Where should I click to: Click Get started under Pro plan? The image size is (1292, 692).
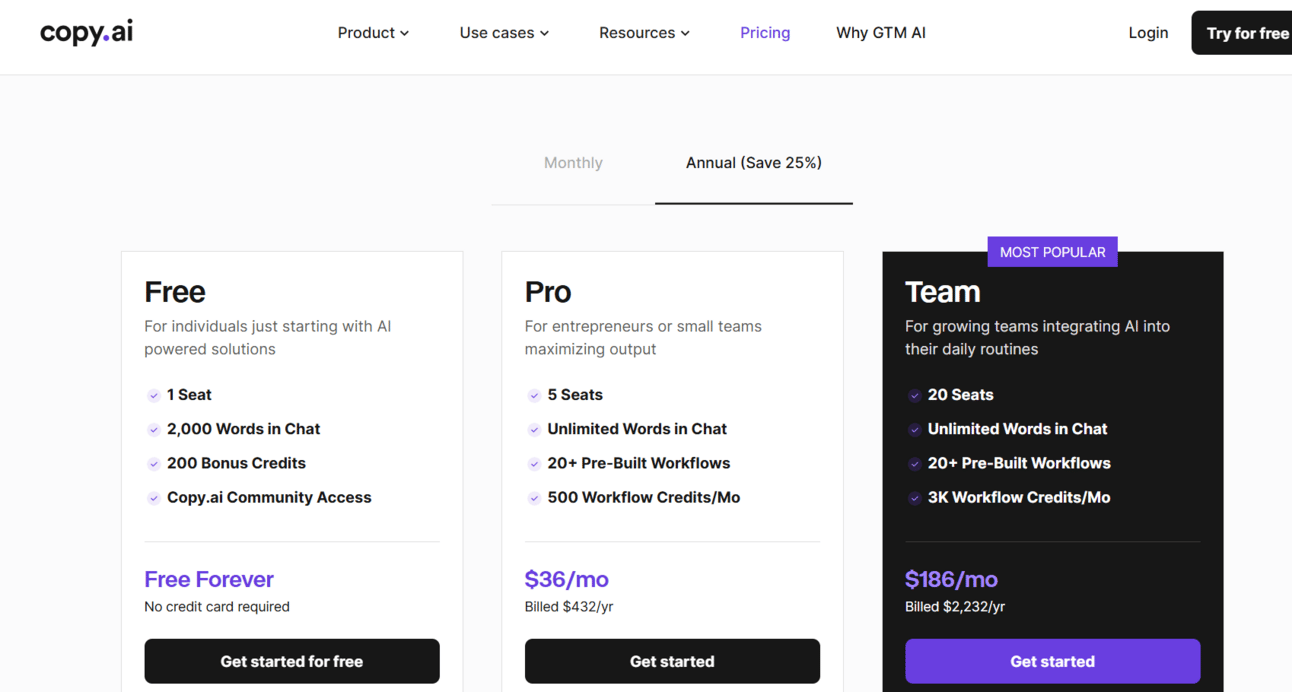(x=672, y=661)
